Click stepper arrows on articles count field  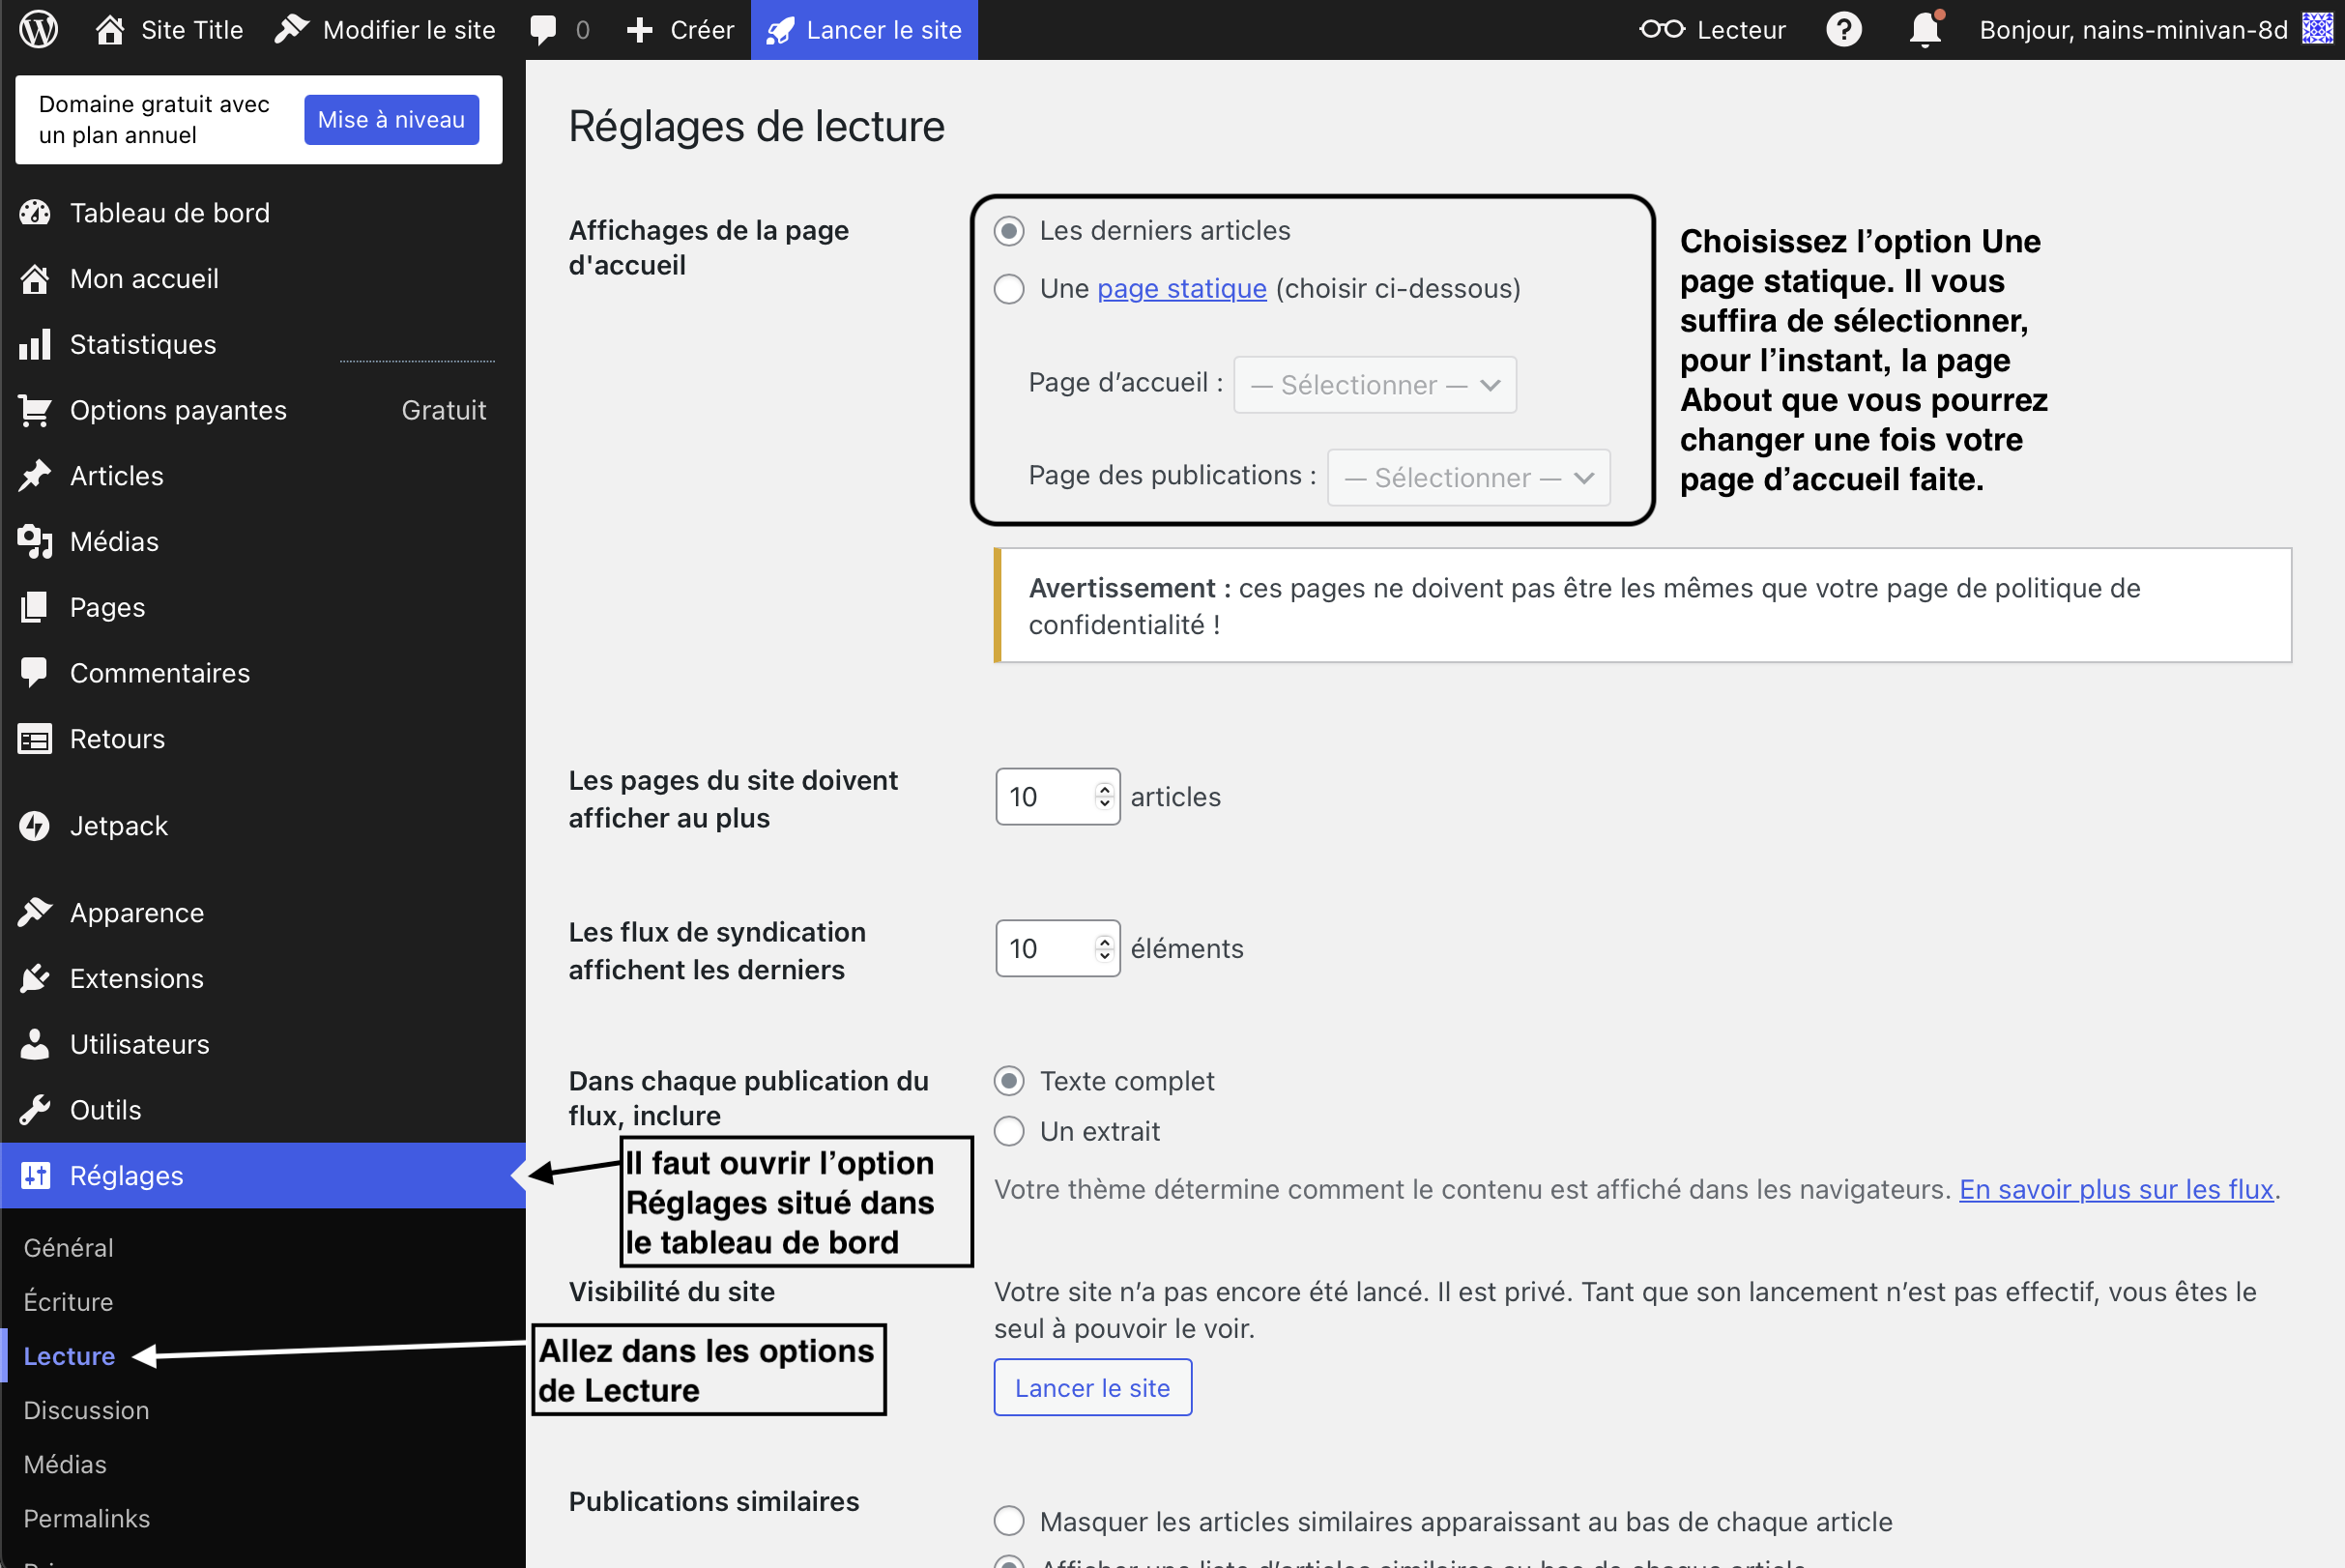tap(1104, 796)
